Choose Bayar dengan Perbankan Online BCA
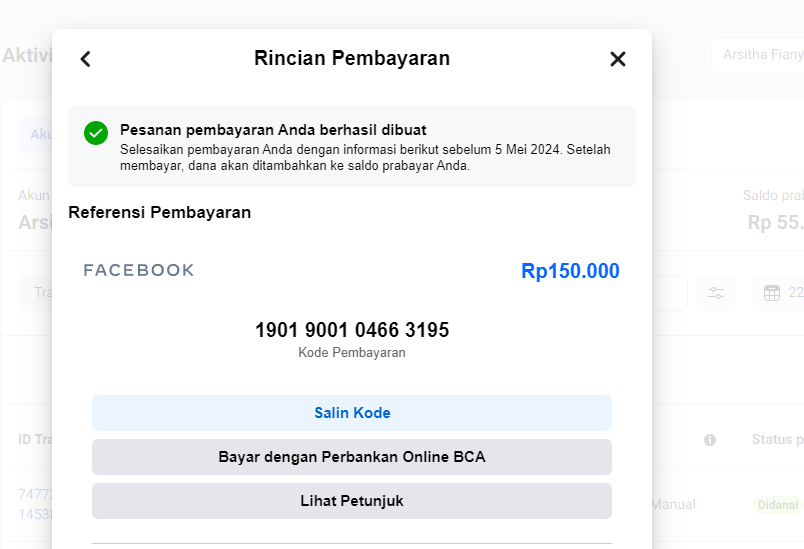The height and width of the screenshot is (549, 804). [352, 457]
